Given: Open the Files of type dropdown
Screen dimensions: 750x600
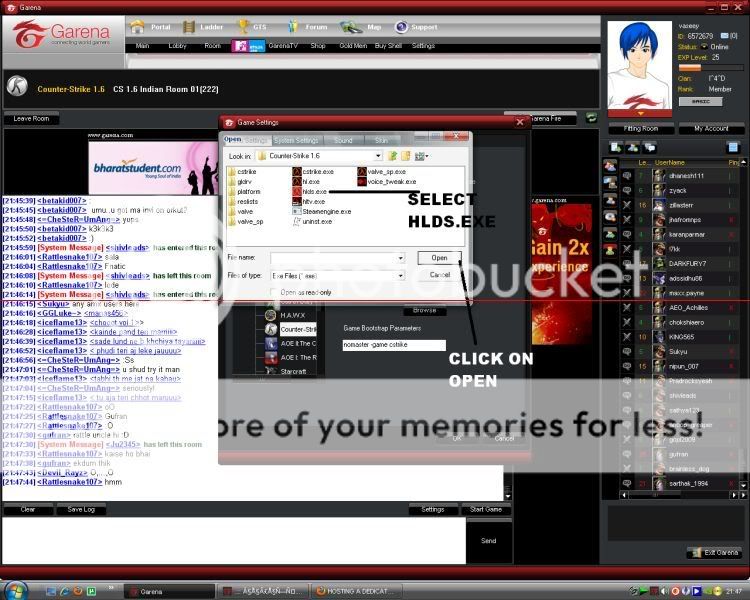Looking at the screenshot, I should 399,274.
